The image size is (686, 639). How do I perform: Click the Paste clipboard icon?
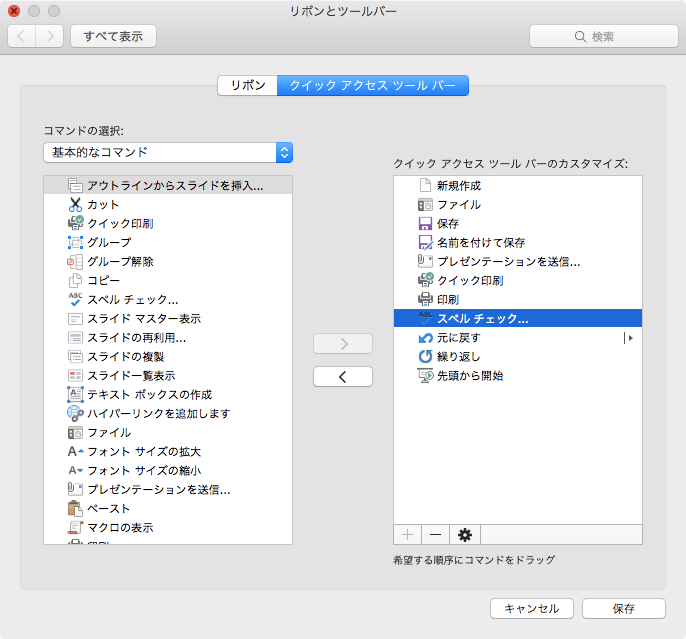pos(75,508)
